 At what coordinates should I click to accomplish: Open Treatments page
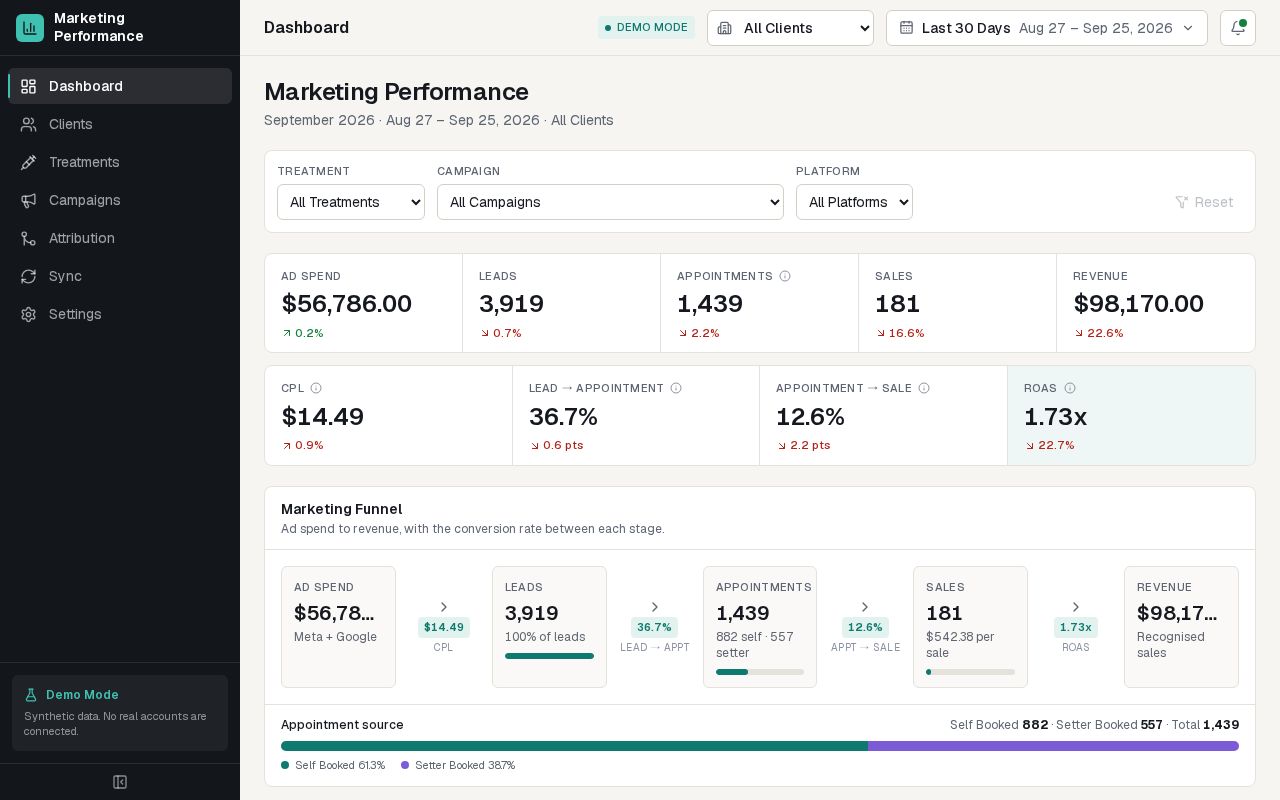point(120,162)
